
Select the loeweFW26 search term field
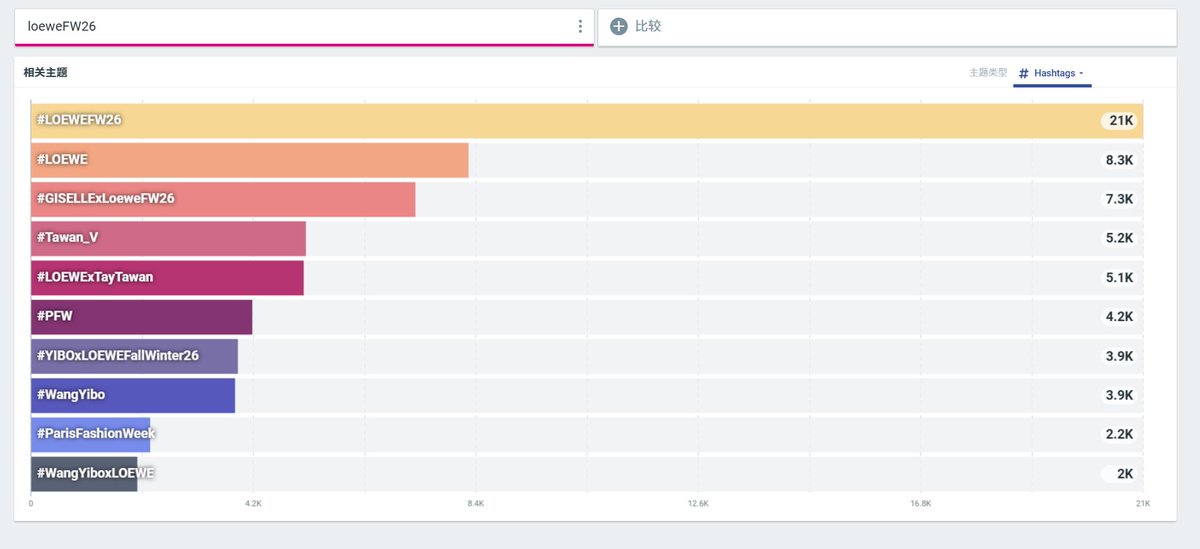304,27
